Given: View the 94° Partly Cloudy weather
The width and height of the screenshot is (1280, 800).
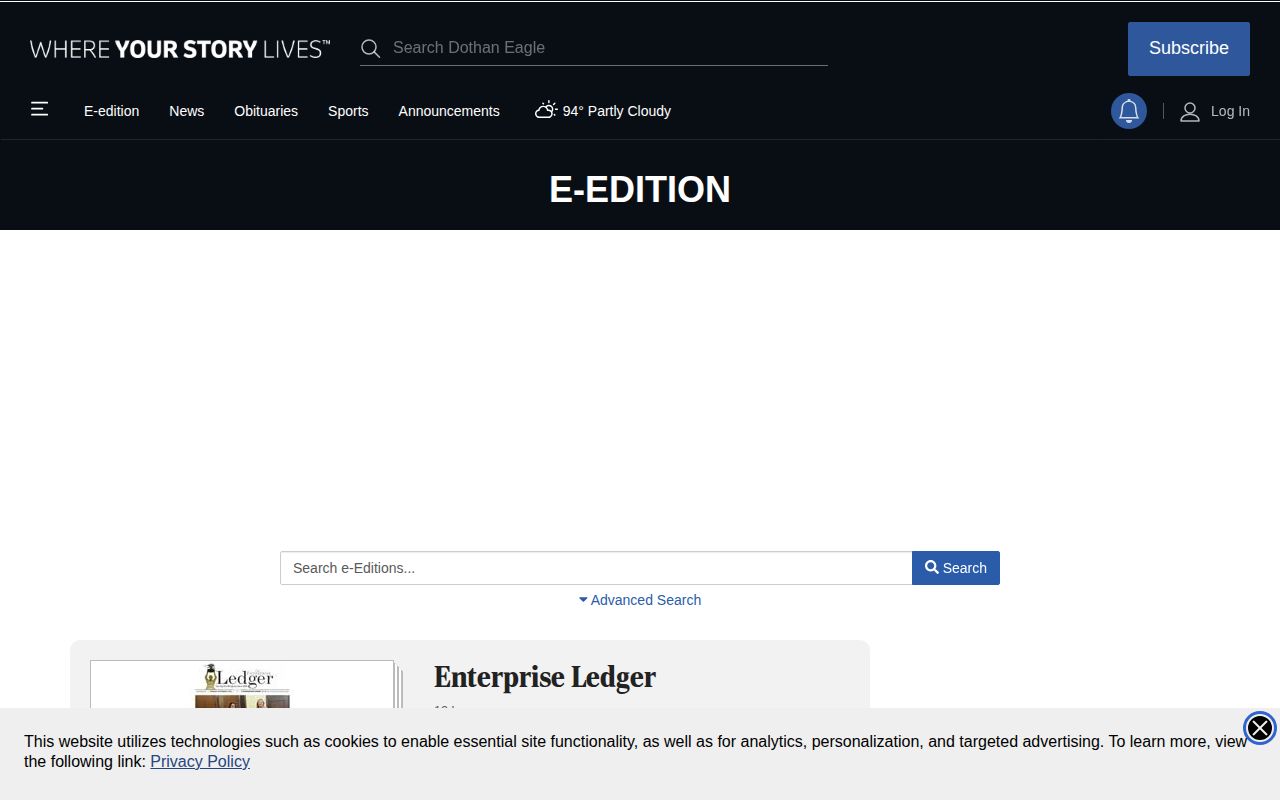Looking at the screenshot, I should click(x=603, y=111).
